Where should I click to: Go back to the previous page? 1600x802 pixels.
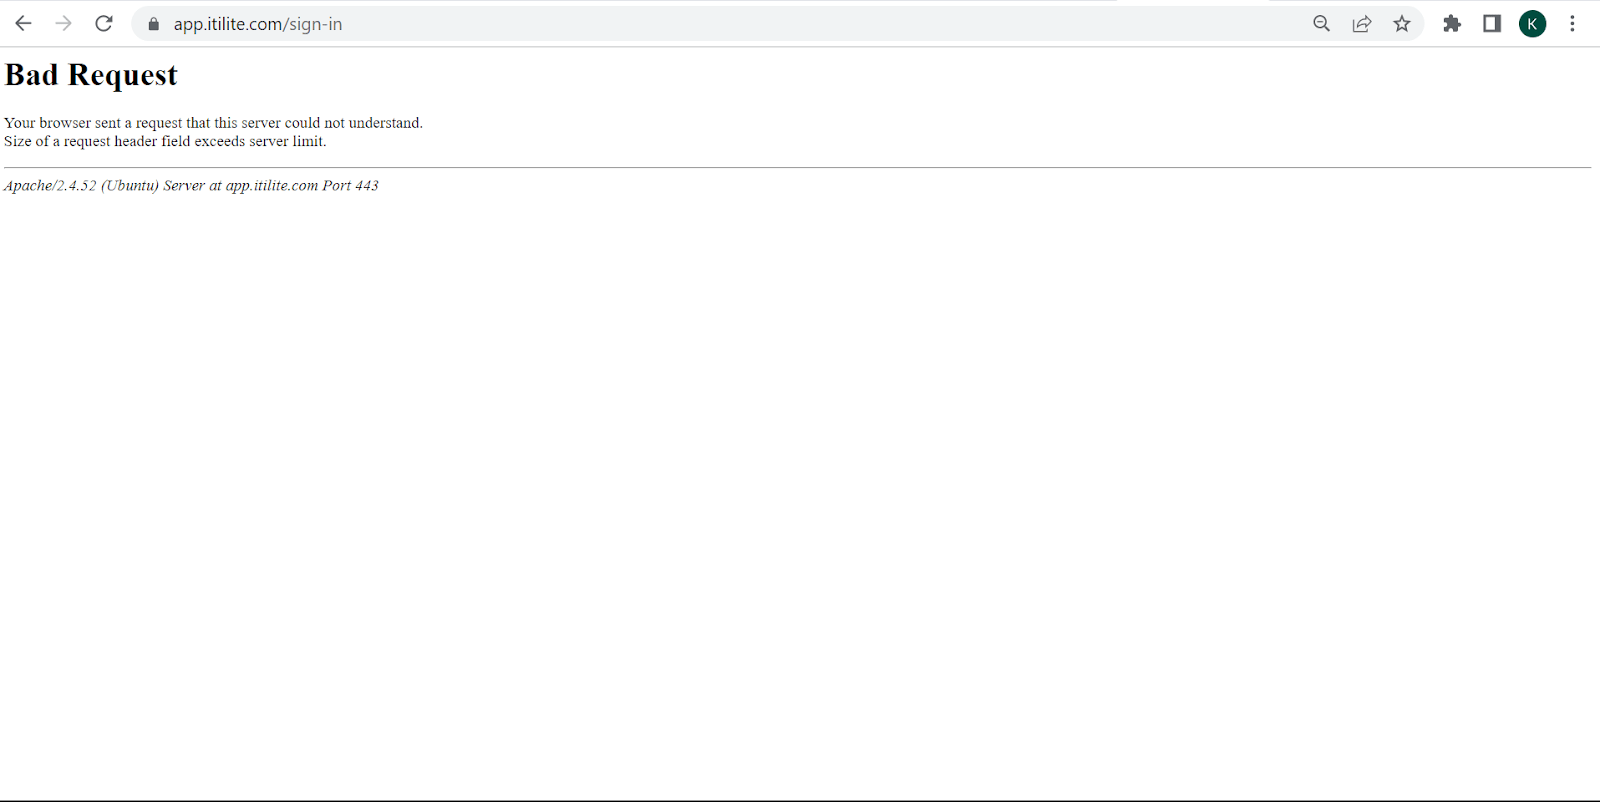[23, 23]
